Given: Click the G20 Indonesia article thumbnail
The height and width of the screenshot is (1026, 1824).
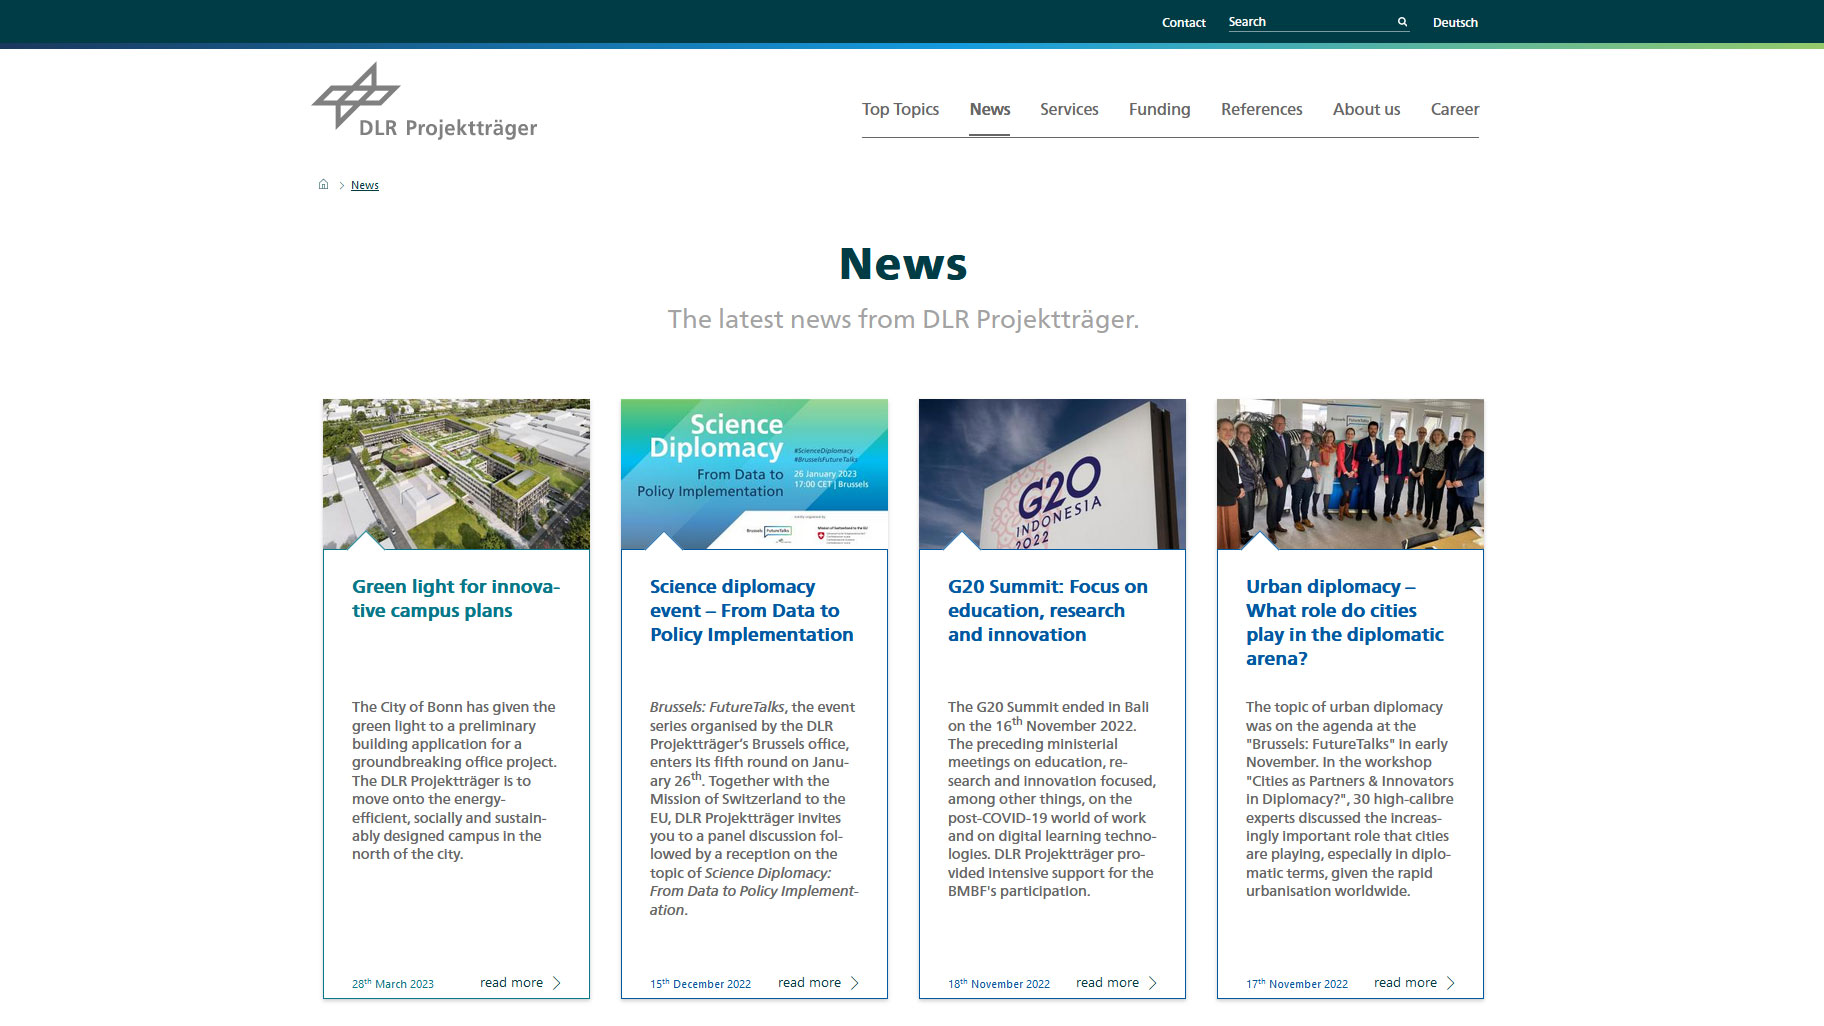Looking at the screenshot, I should coord(1051,473).
